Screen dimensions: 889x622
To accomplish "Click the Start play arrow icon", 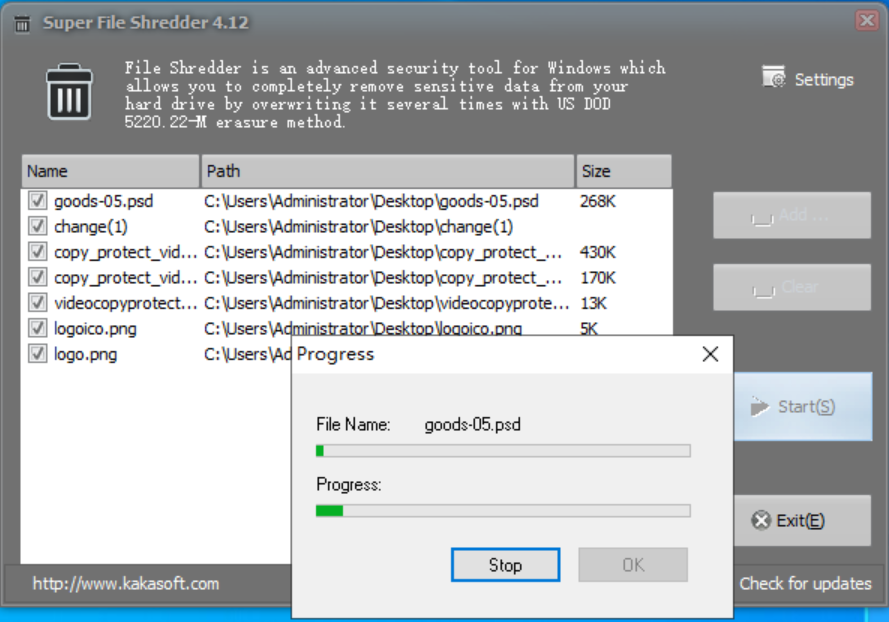I will tap(760, 407).
